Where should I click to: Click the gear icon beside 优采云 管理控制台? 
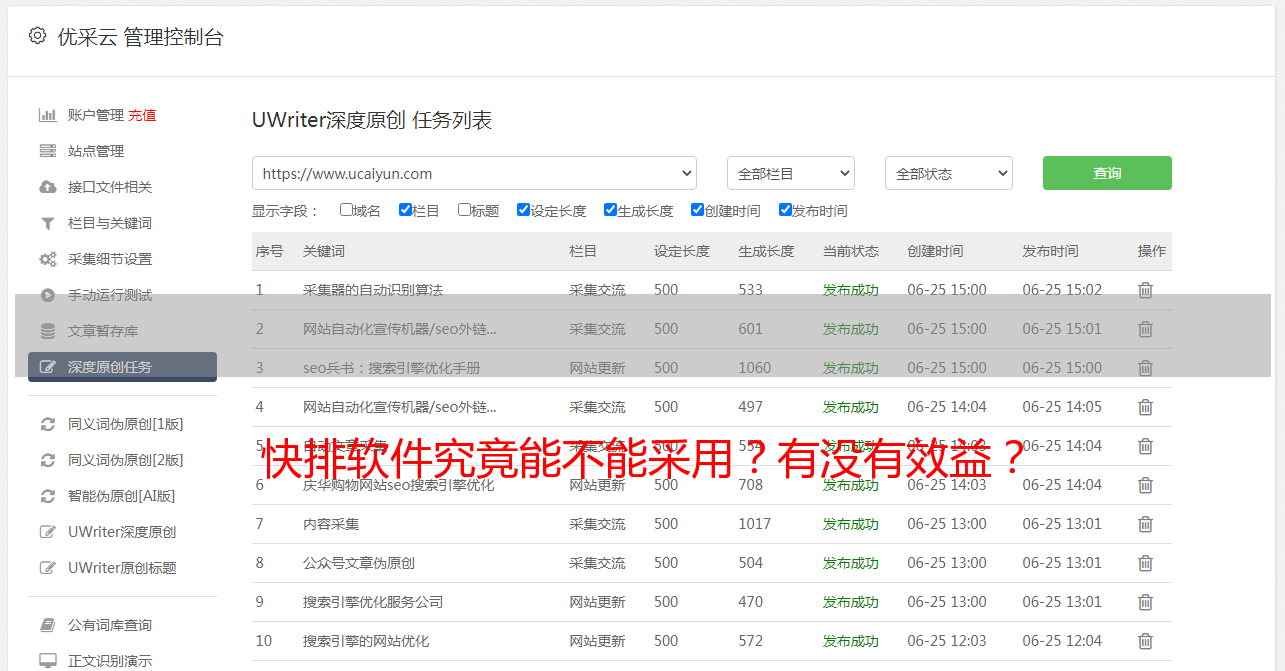[37, 36]
